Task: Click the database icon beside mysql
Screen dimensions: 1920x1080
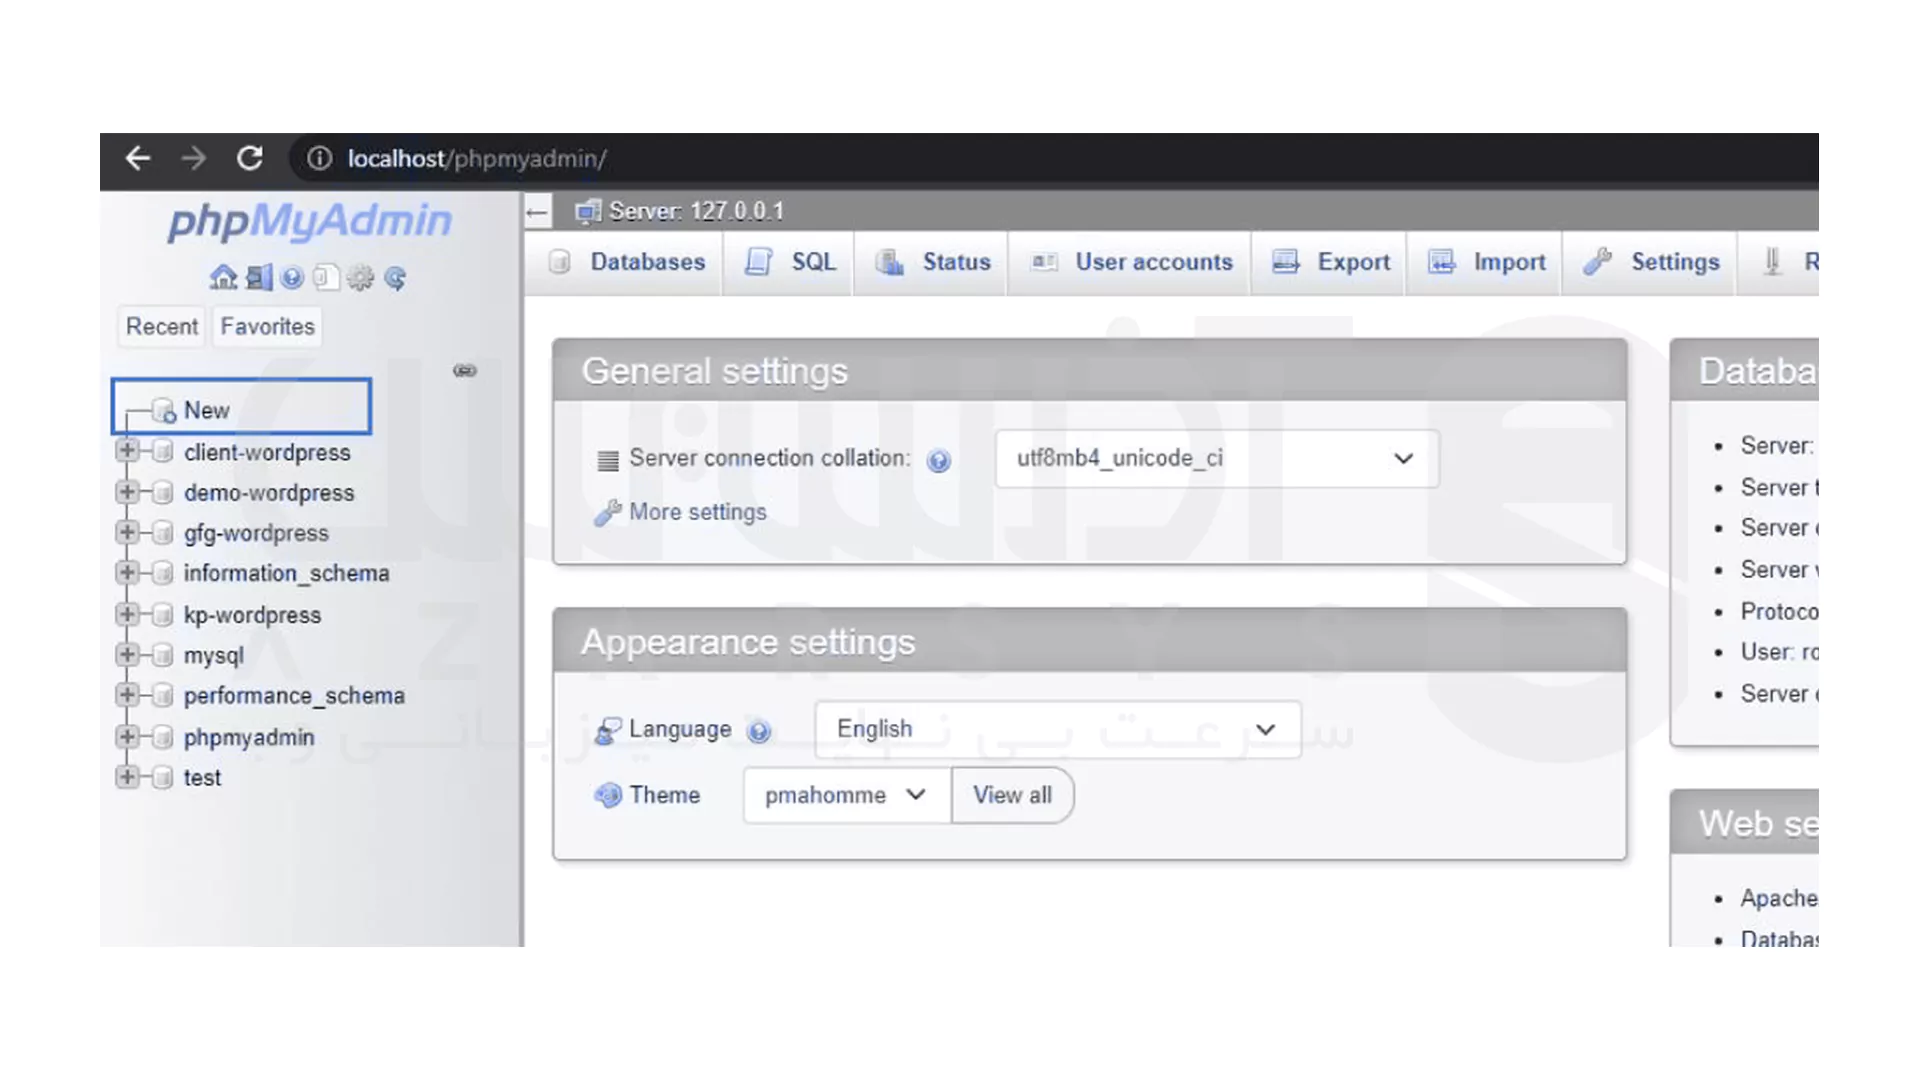Action: [x=163, y=656]
